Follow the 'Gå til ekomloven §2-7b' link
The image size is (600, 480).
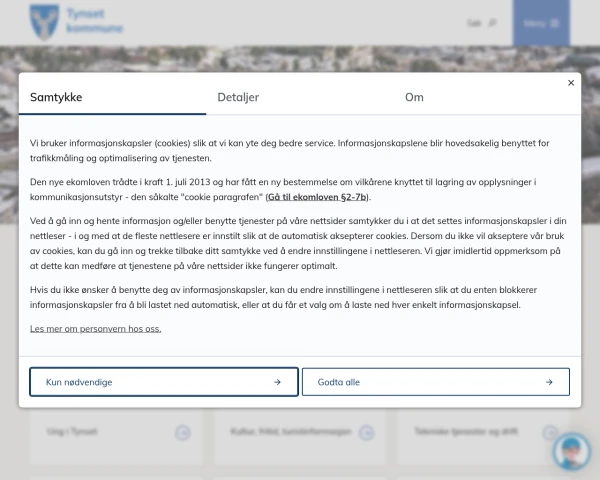coord(317,197)
